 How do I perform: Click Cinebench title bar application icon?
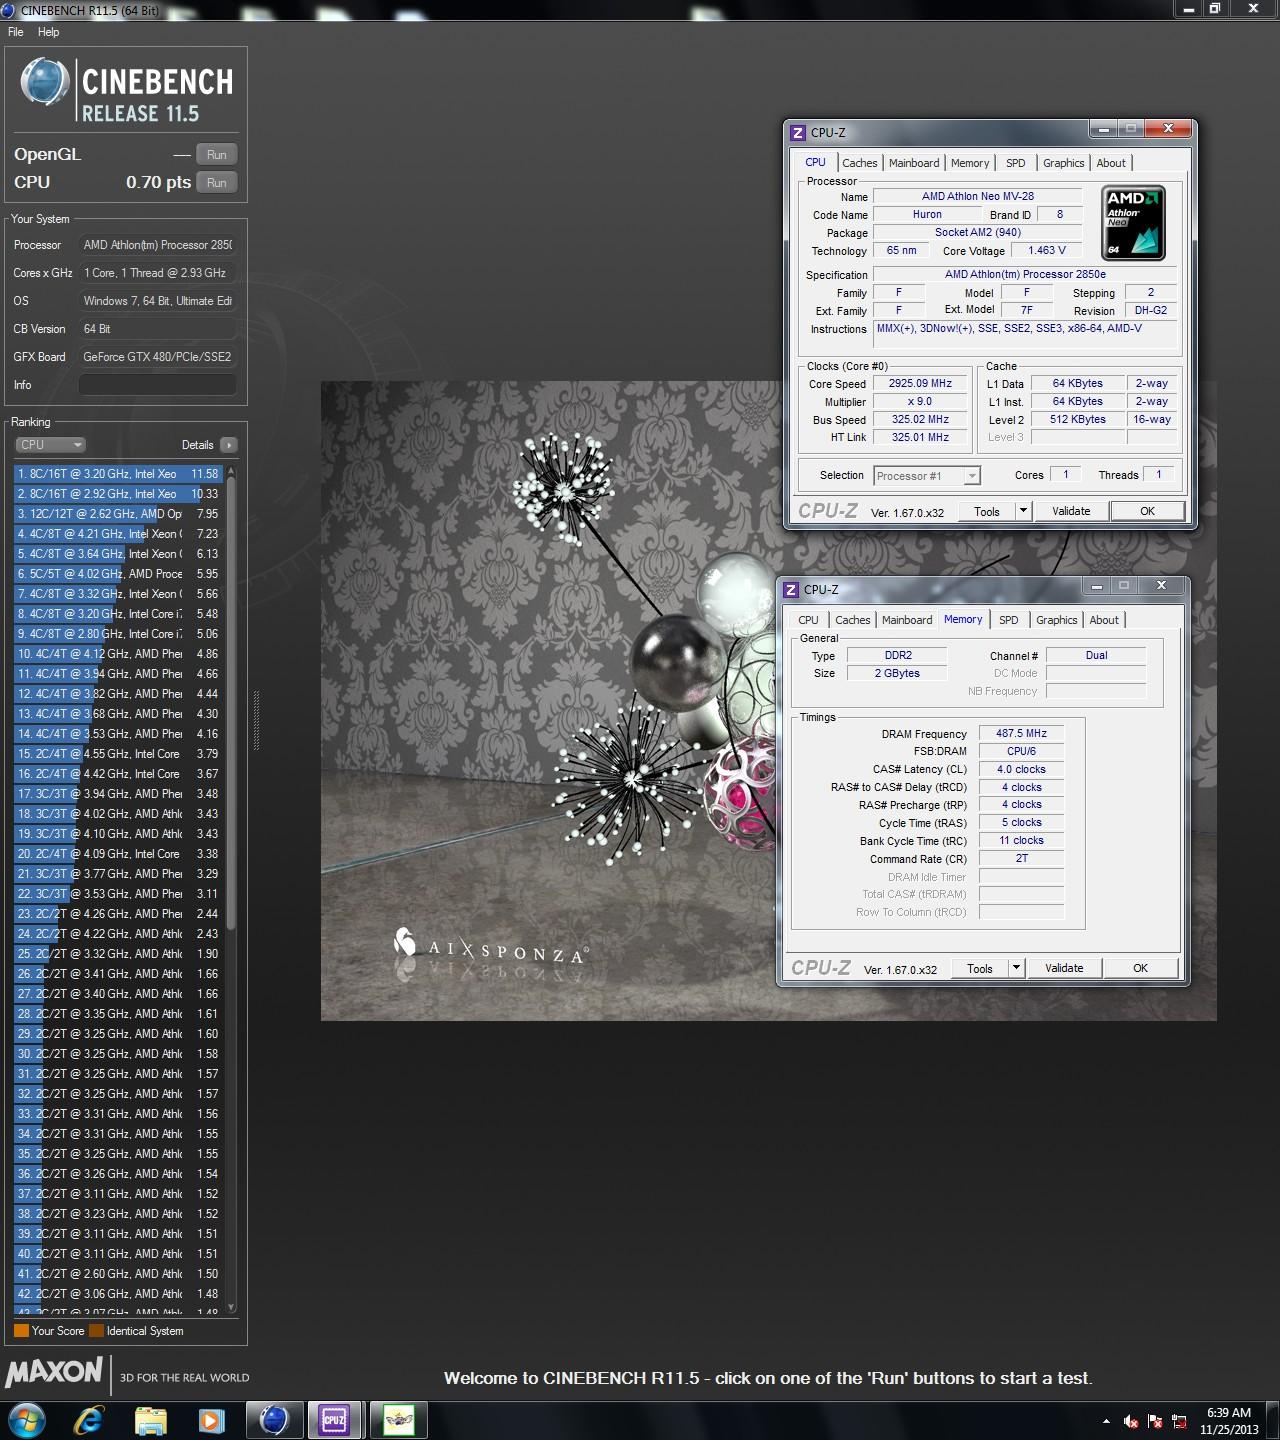point(8,10)
